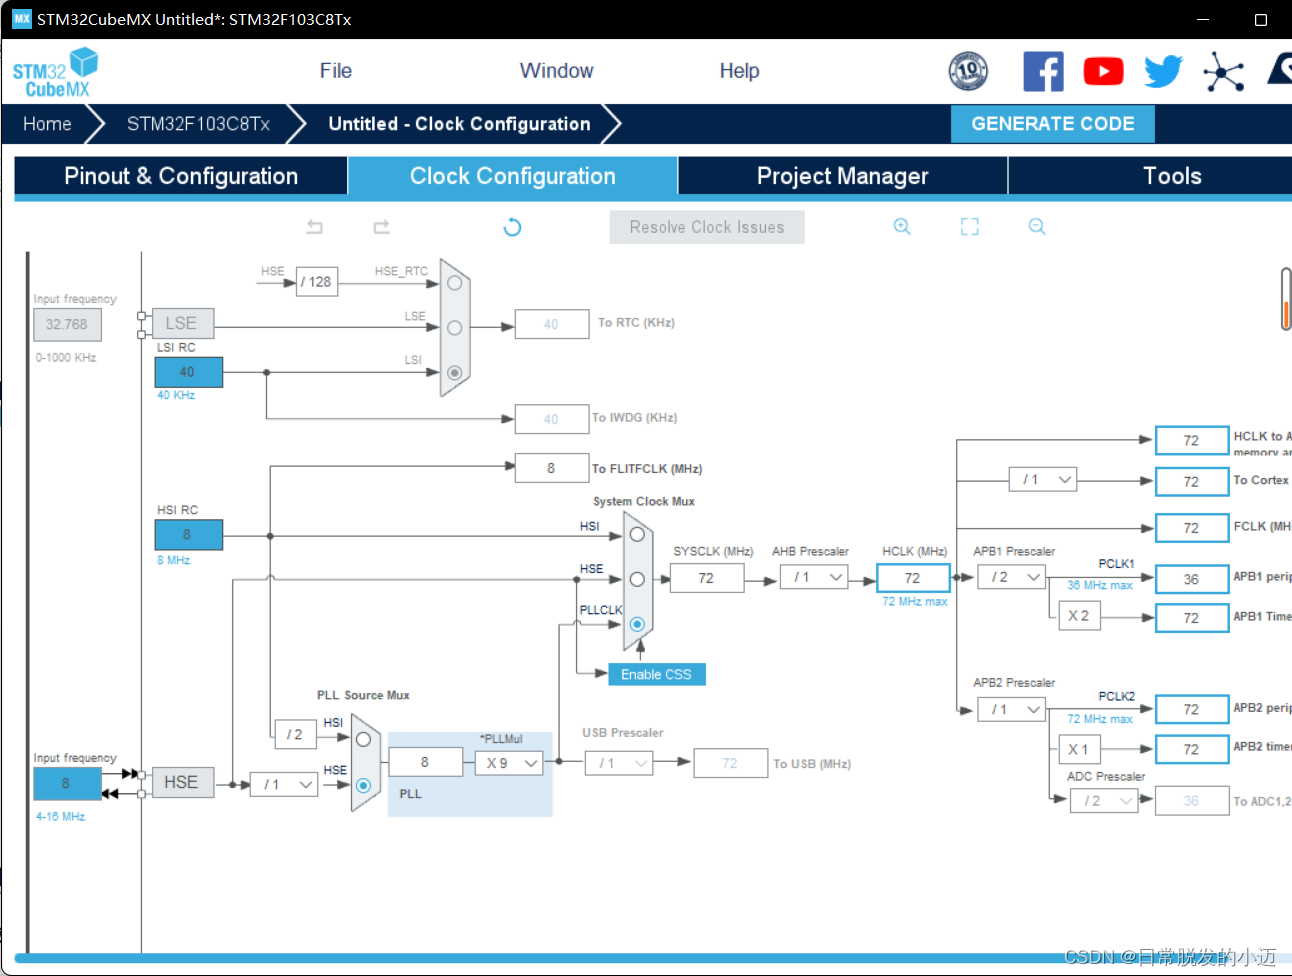Select LSI as RTC clock source
The height and width of the screenshot is (976, 1292).
[454, 372]
